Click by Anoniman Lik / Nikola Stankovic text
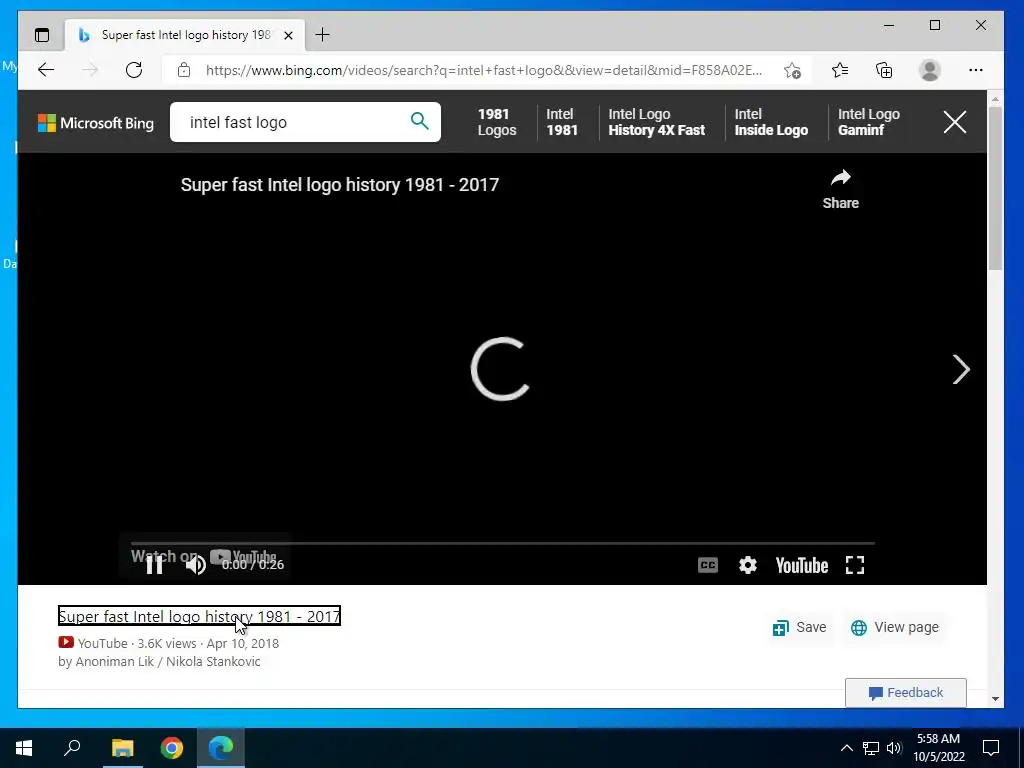 pyautogui.click(x=159, y=662)
